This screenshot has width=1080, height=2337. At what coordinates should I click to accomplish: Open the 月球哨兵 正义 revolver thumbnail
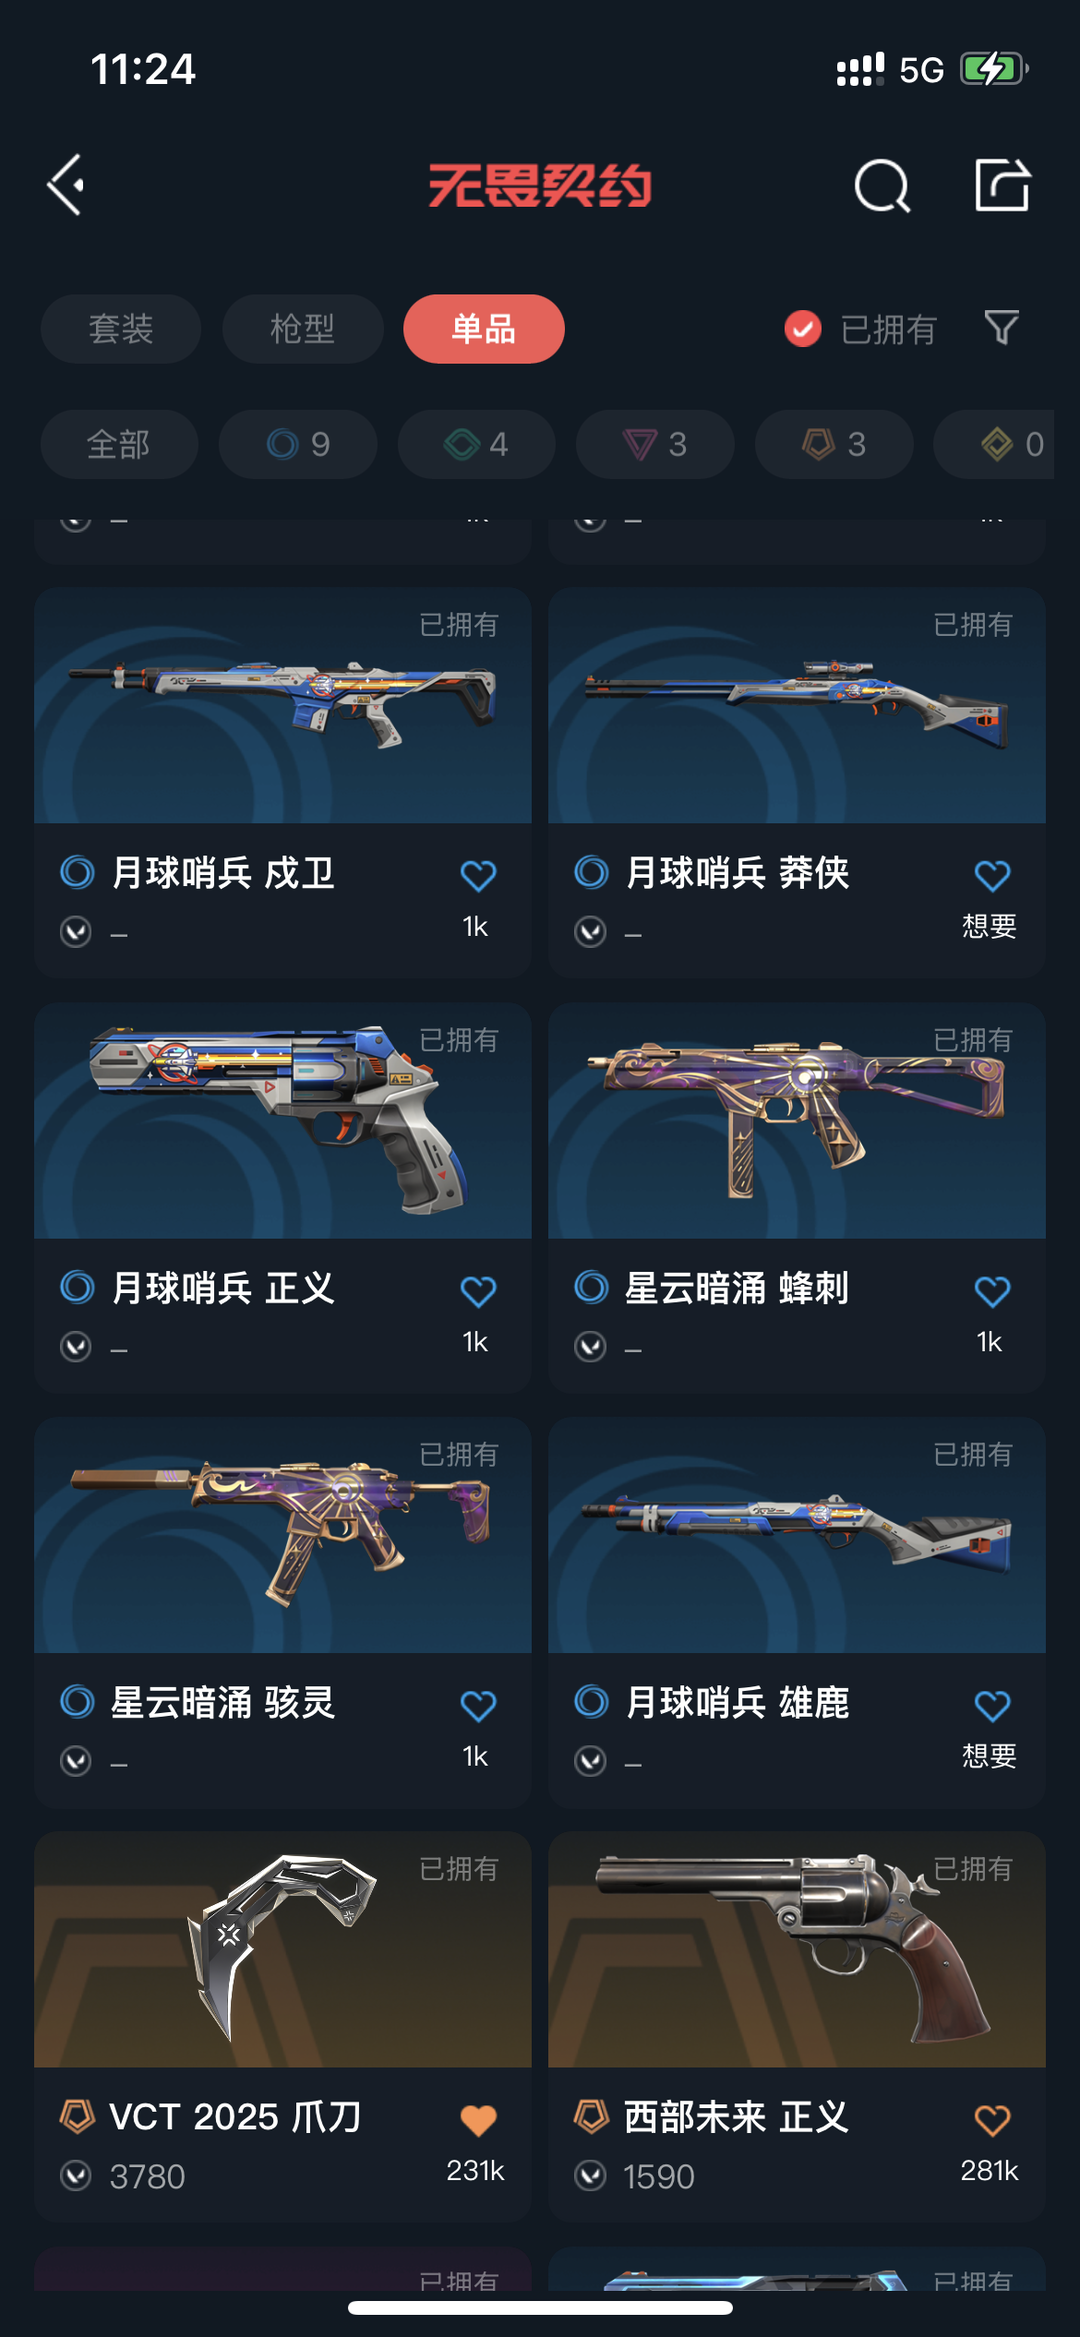coord(283,1121)
